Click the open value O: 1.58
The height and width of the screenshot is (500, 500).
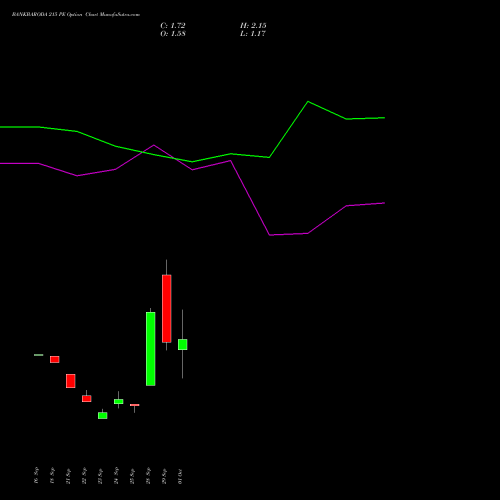(173, 34)
